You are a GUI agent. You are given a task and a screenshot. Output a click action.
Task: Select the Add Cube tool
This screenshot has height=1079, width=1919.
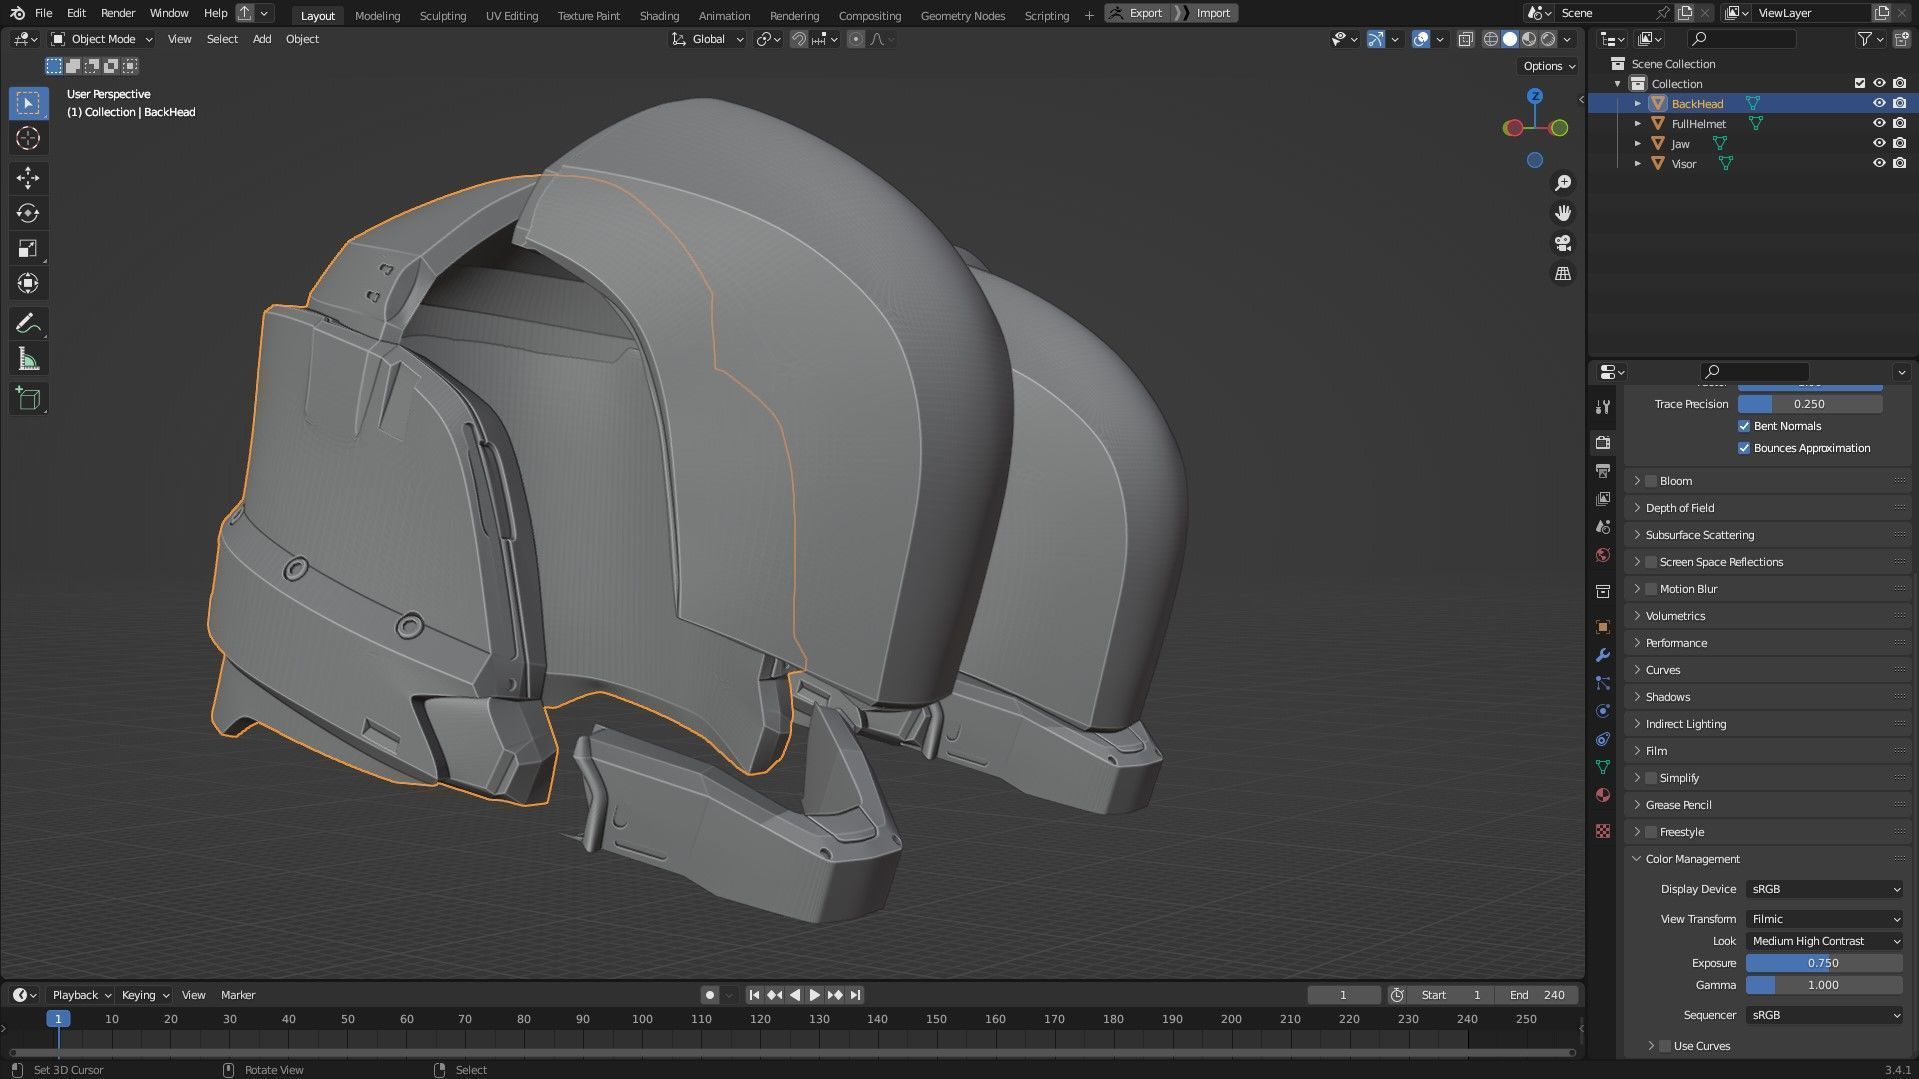click(28, 399)
